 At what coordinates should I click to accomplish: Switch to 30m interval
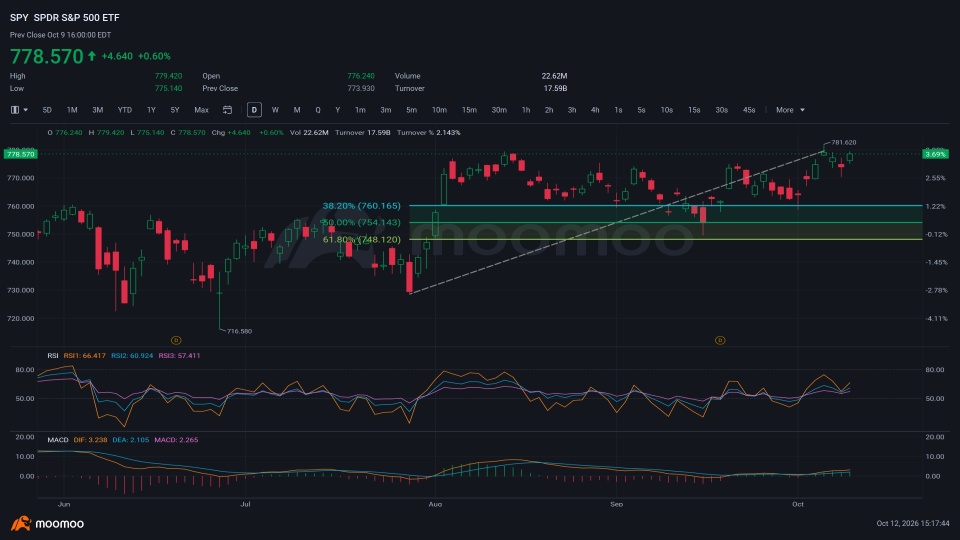pyautogui.click(x=499, y=110)
